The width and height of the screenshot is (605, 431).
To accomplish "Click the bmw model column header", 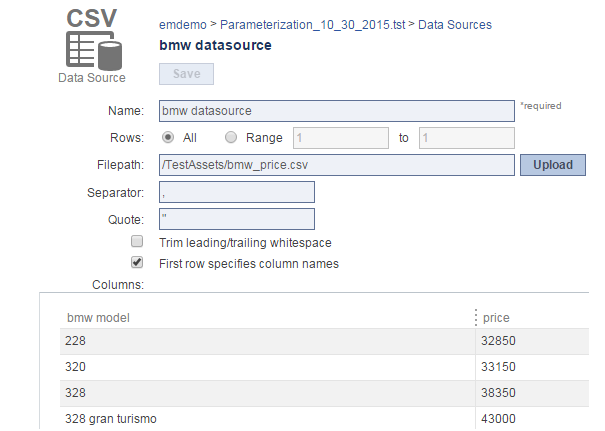I will pos(98,318).
